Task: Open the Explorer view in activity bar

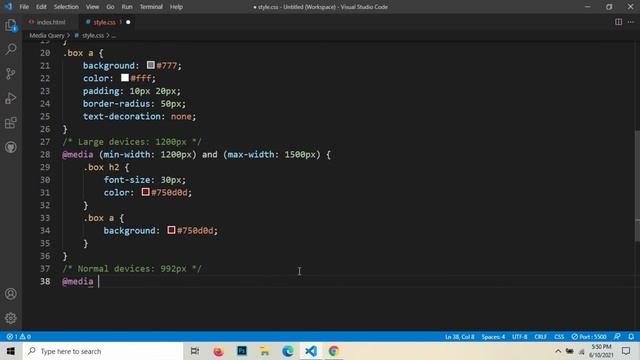Action: (11, 25)
